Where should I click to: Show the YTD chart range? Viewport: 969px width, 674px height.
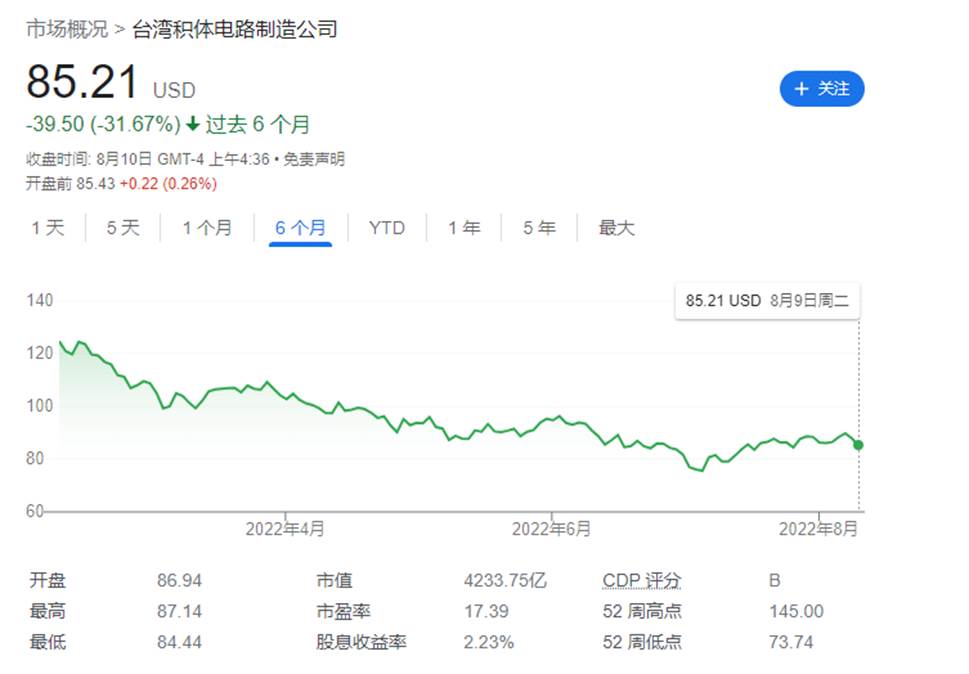pyautogui.click(x=387, y=228)
